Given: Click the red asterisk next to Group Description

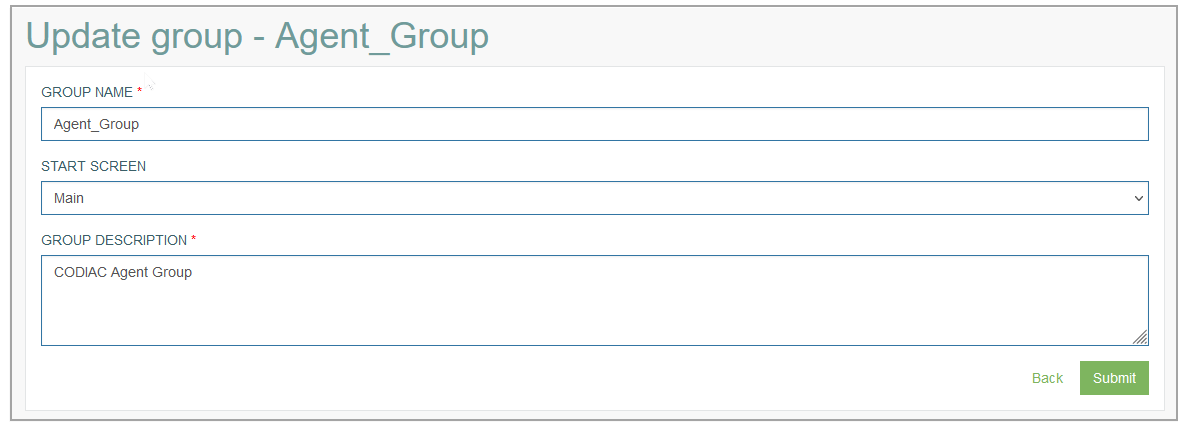Looking at the screenshot, I should (194, 239).
